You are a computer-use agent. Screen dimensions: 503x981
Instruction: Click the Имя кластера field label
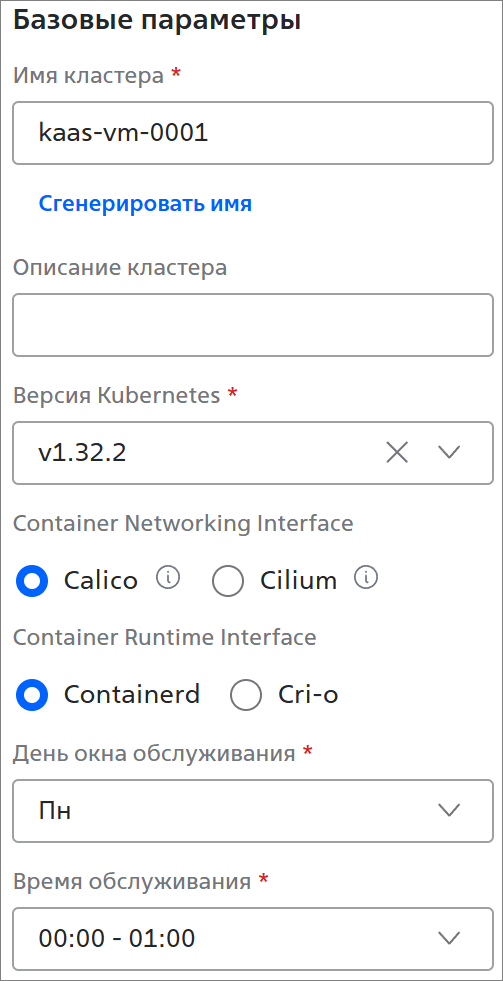[88, 76]
